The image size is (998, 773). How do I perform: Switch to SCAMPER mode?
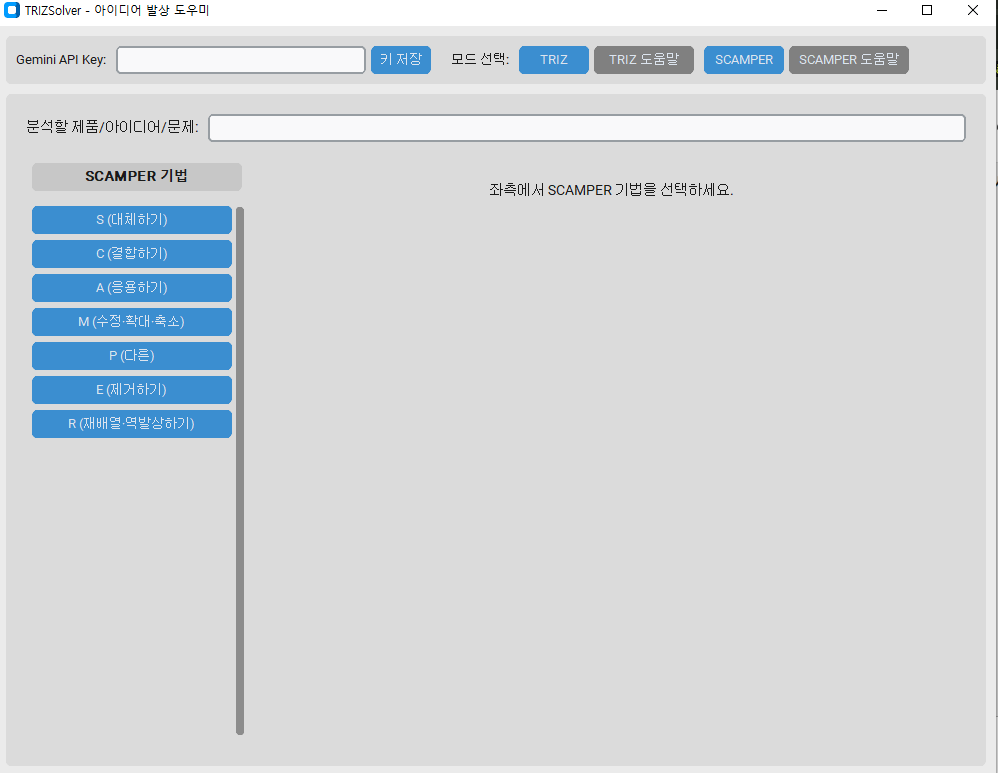pos(743,60)
